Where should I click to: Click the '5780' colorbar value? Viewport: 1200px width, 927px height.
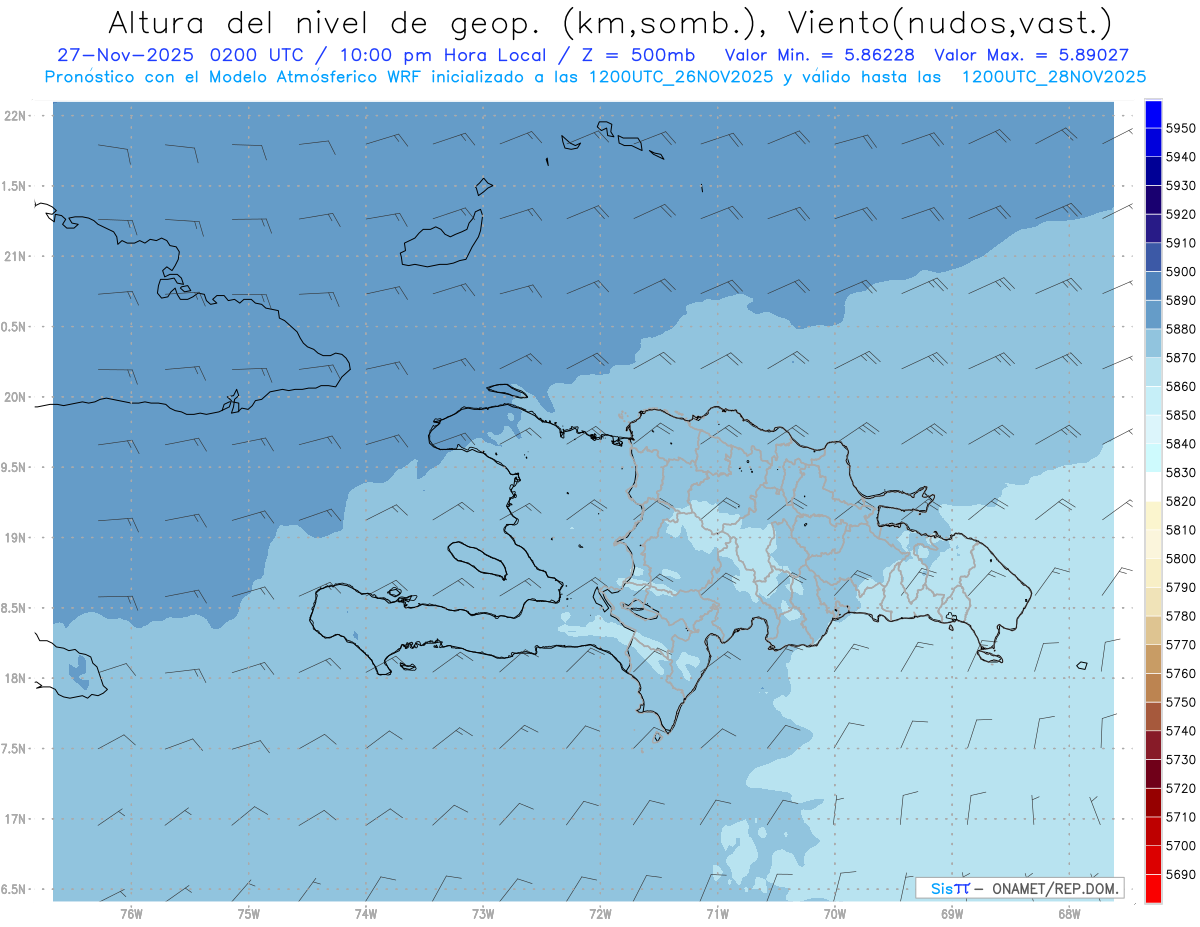(1180, 616)
